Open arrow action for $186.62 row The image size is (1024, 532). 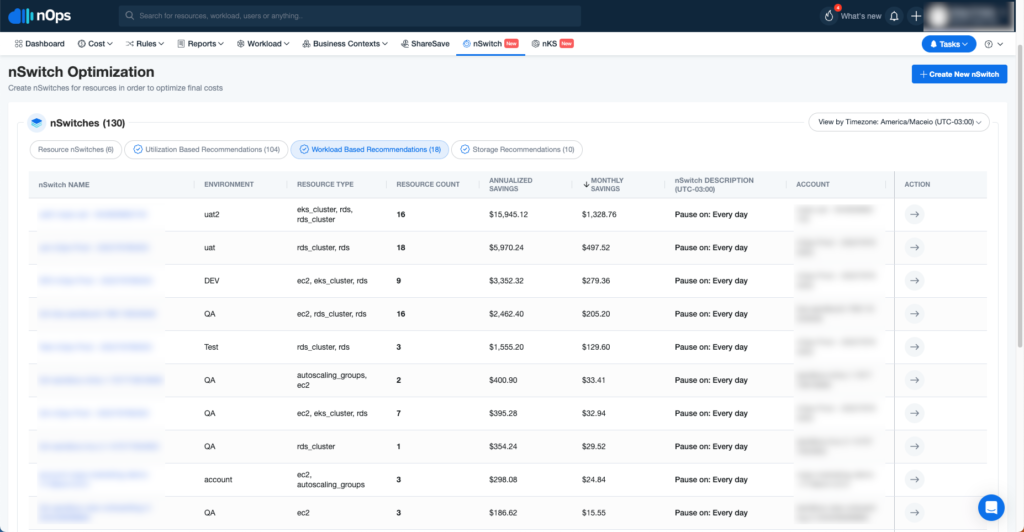click(x=914, y=513)
